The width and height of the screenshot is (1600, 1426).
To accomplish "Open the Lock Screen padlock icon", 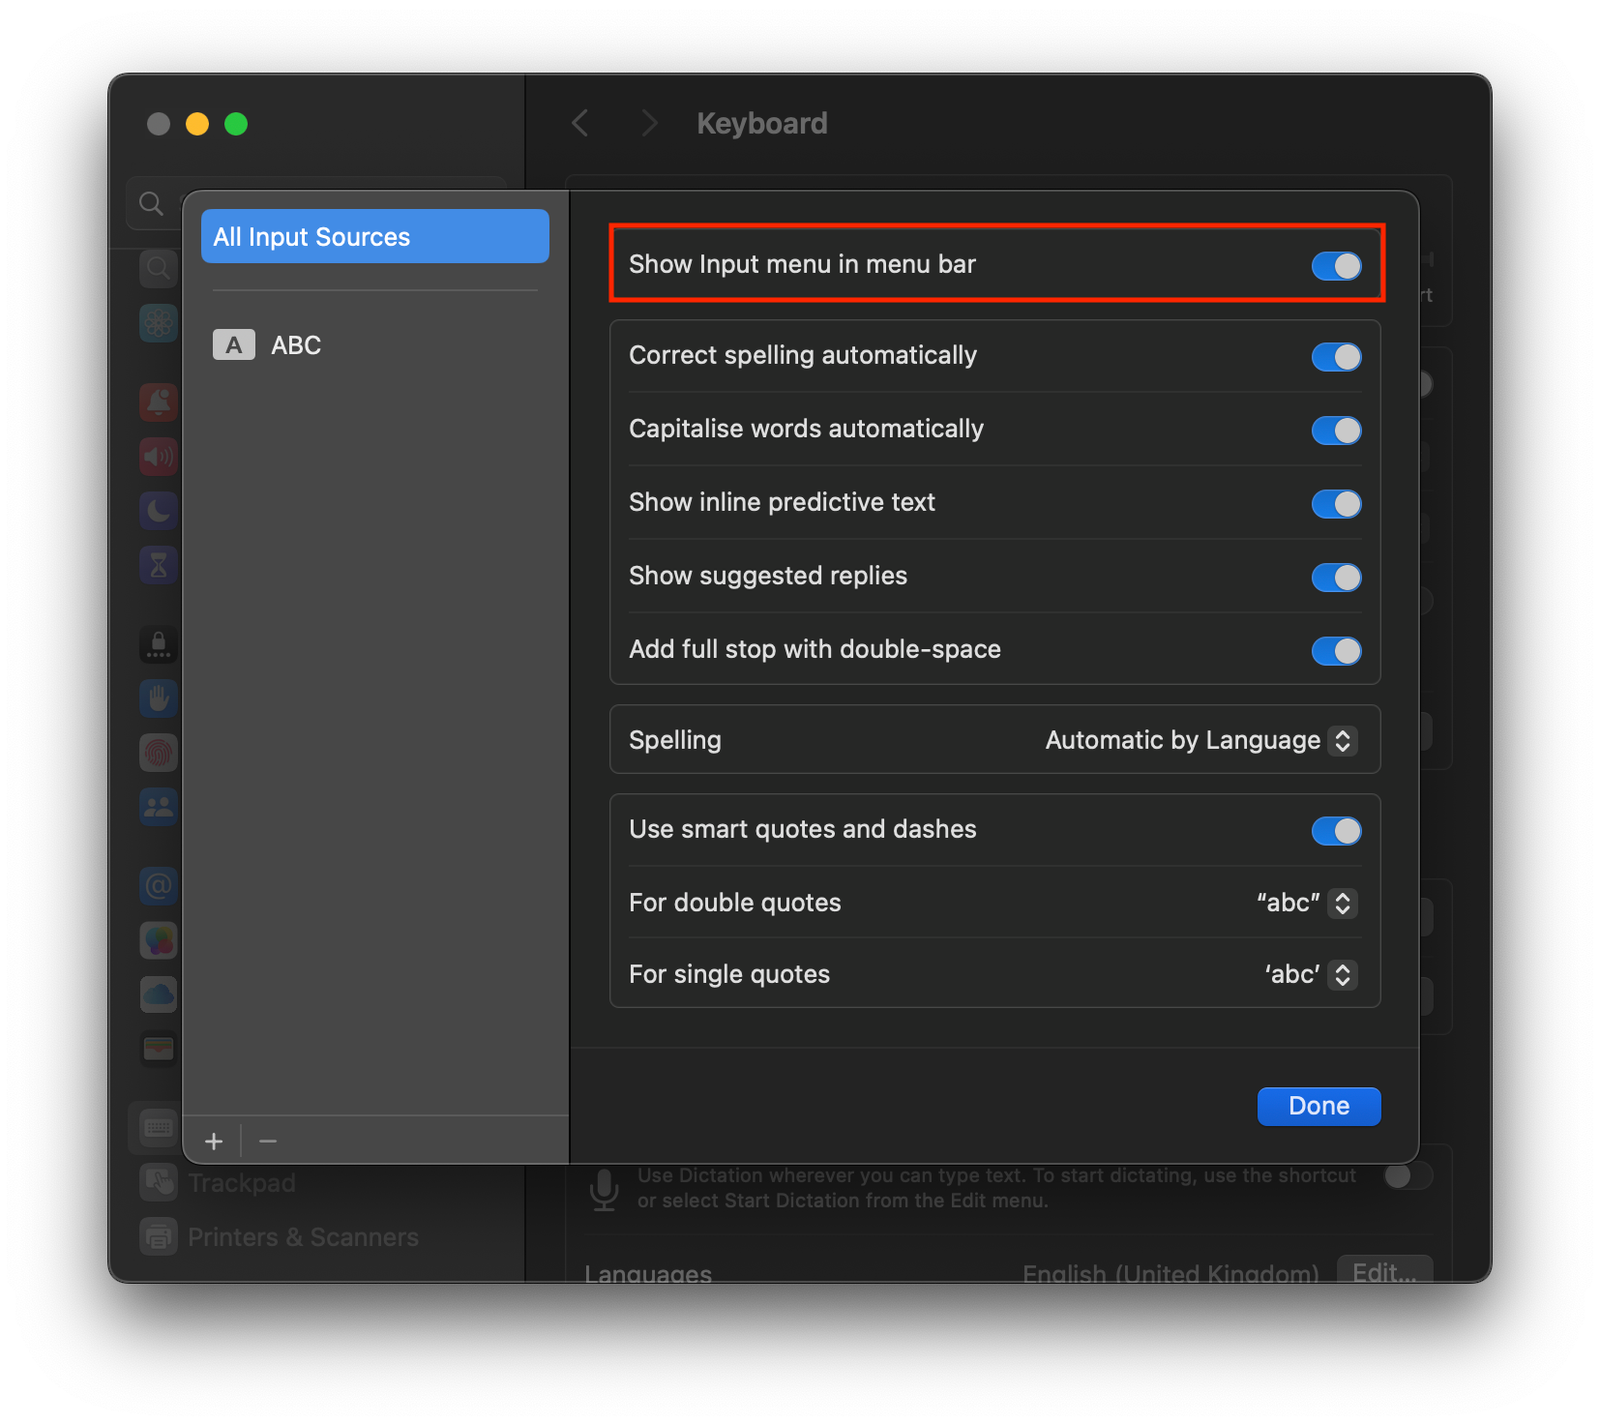I will point(158,644).
